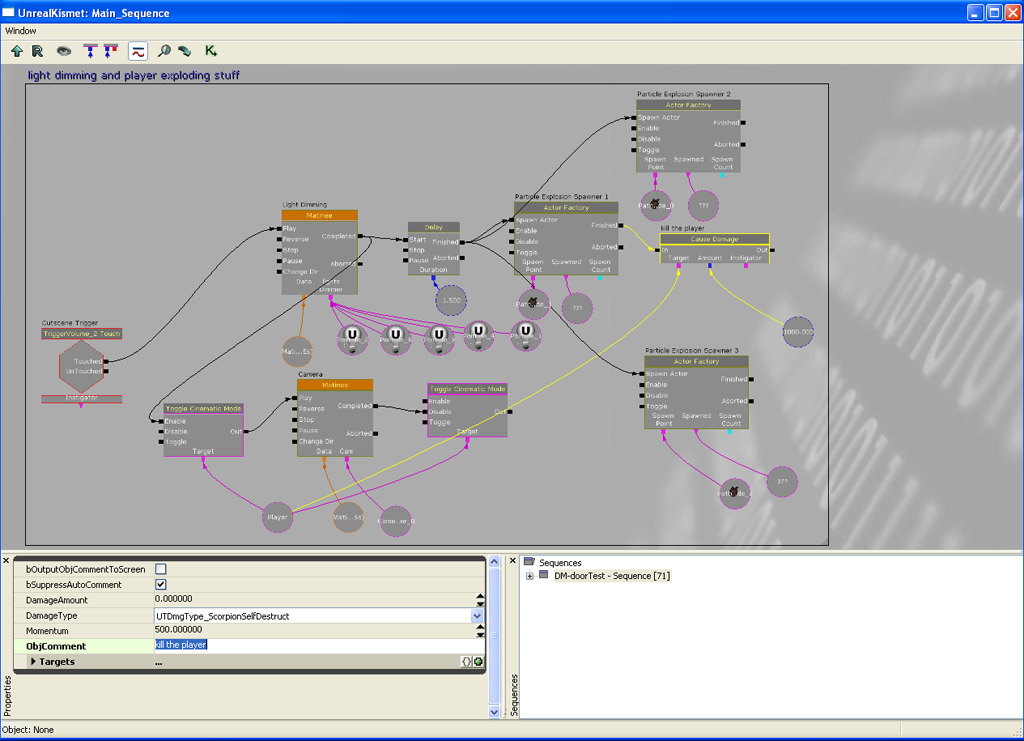This screenshot has height=741, width=1024.
Task: Click the blue-and-red connector toolbar icon
Action: [x=111, y=51]
